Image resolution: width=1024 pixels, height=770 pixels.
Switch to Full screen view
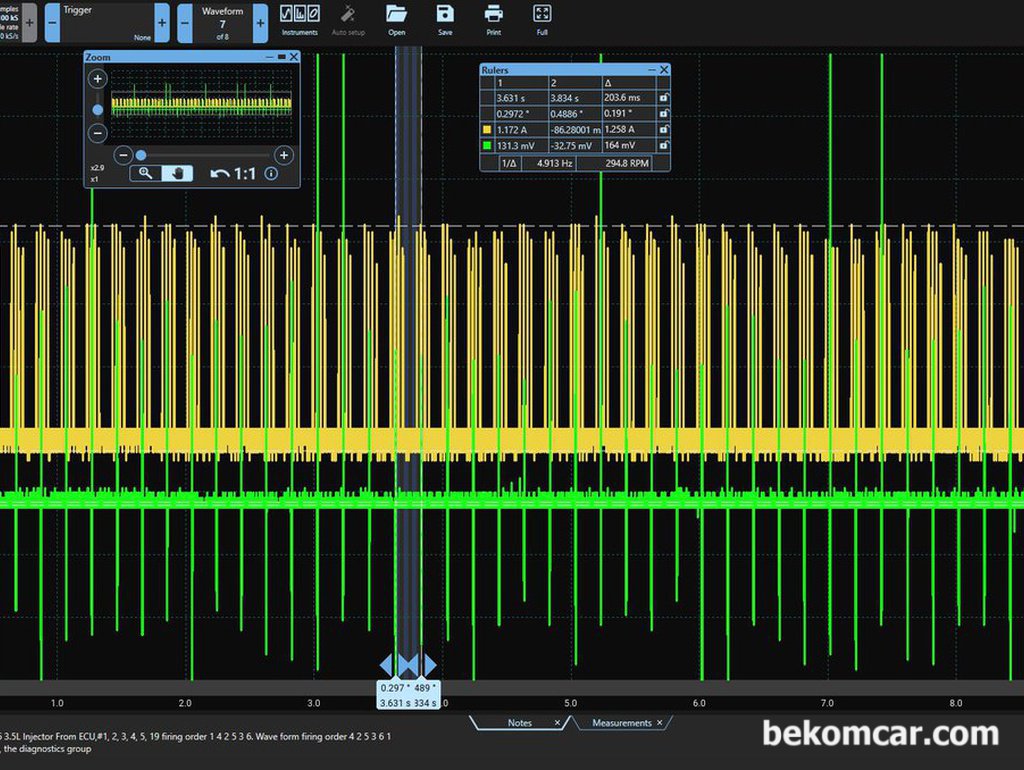click(x=542, y=20)
